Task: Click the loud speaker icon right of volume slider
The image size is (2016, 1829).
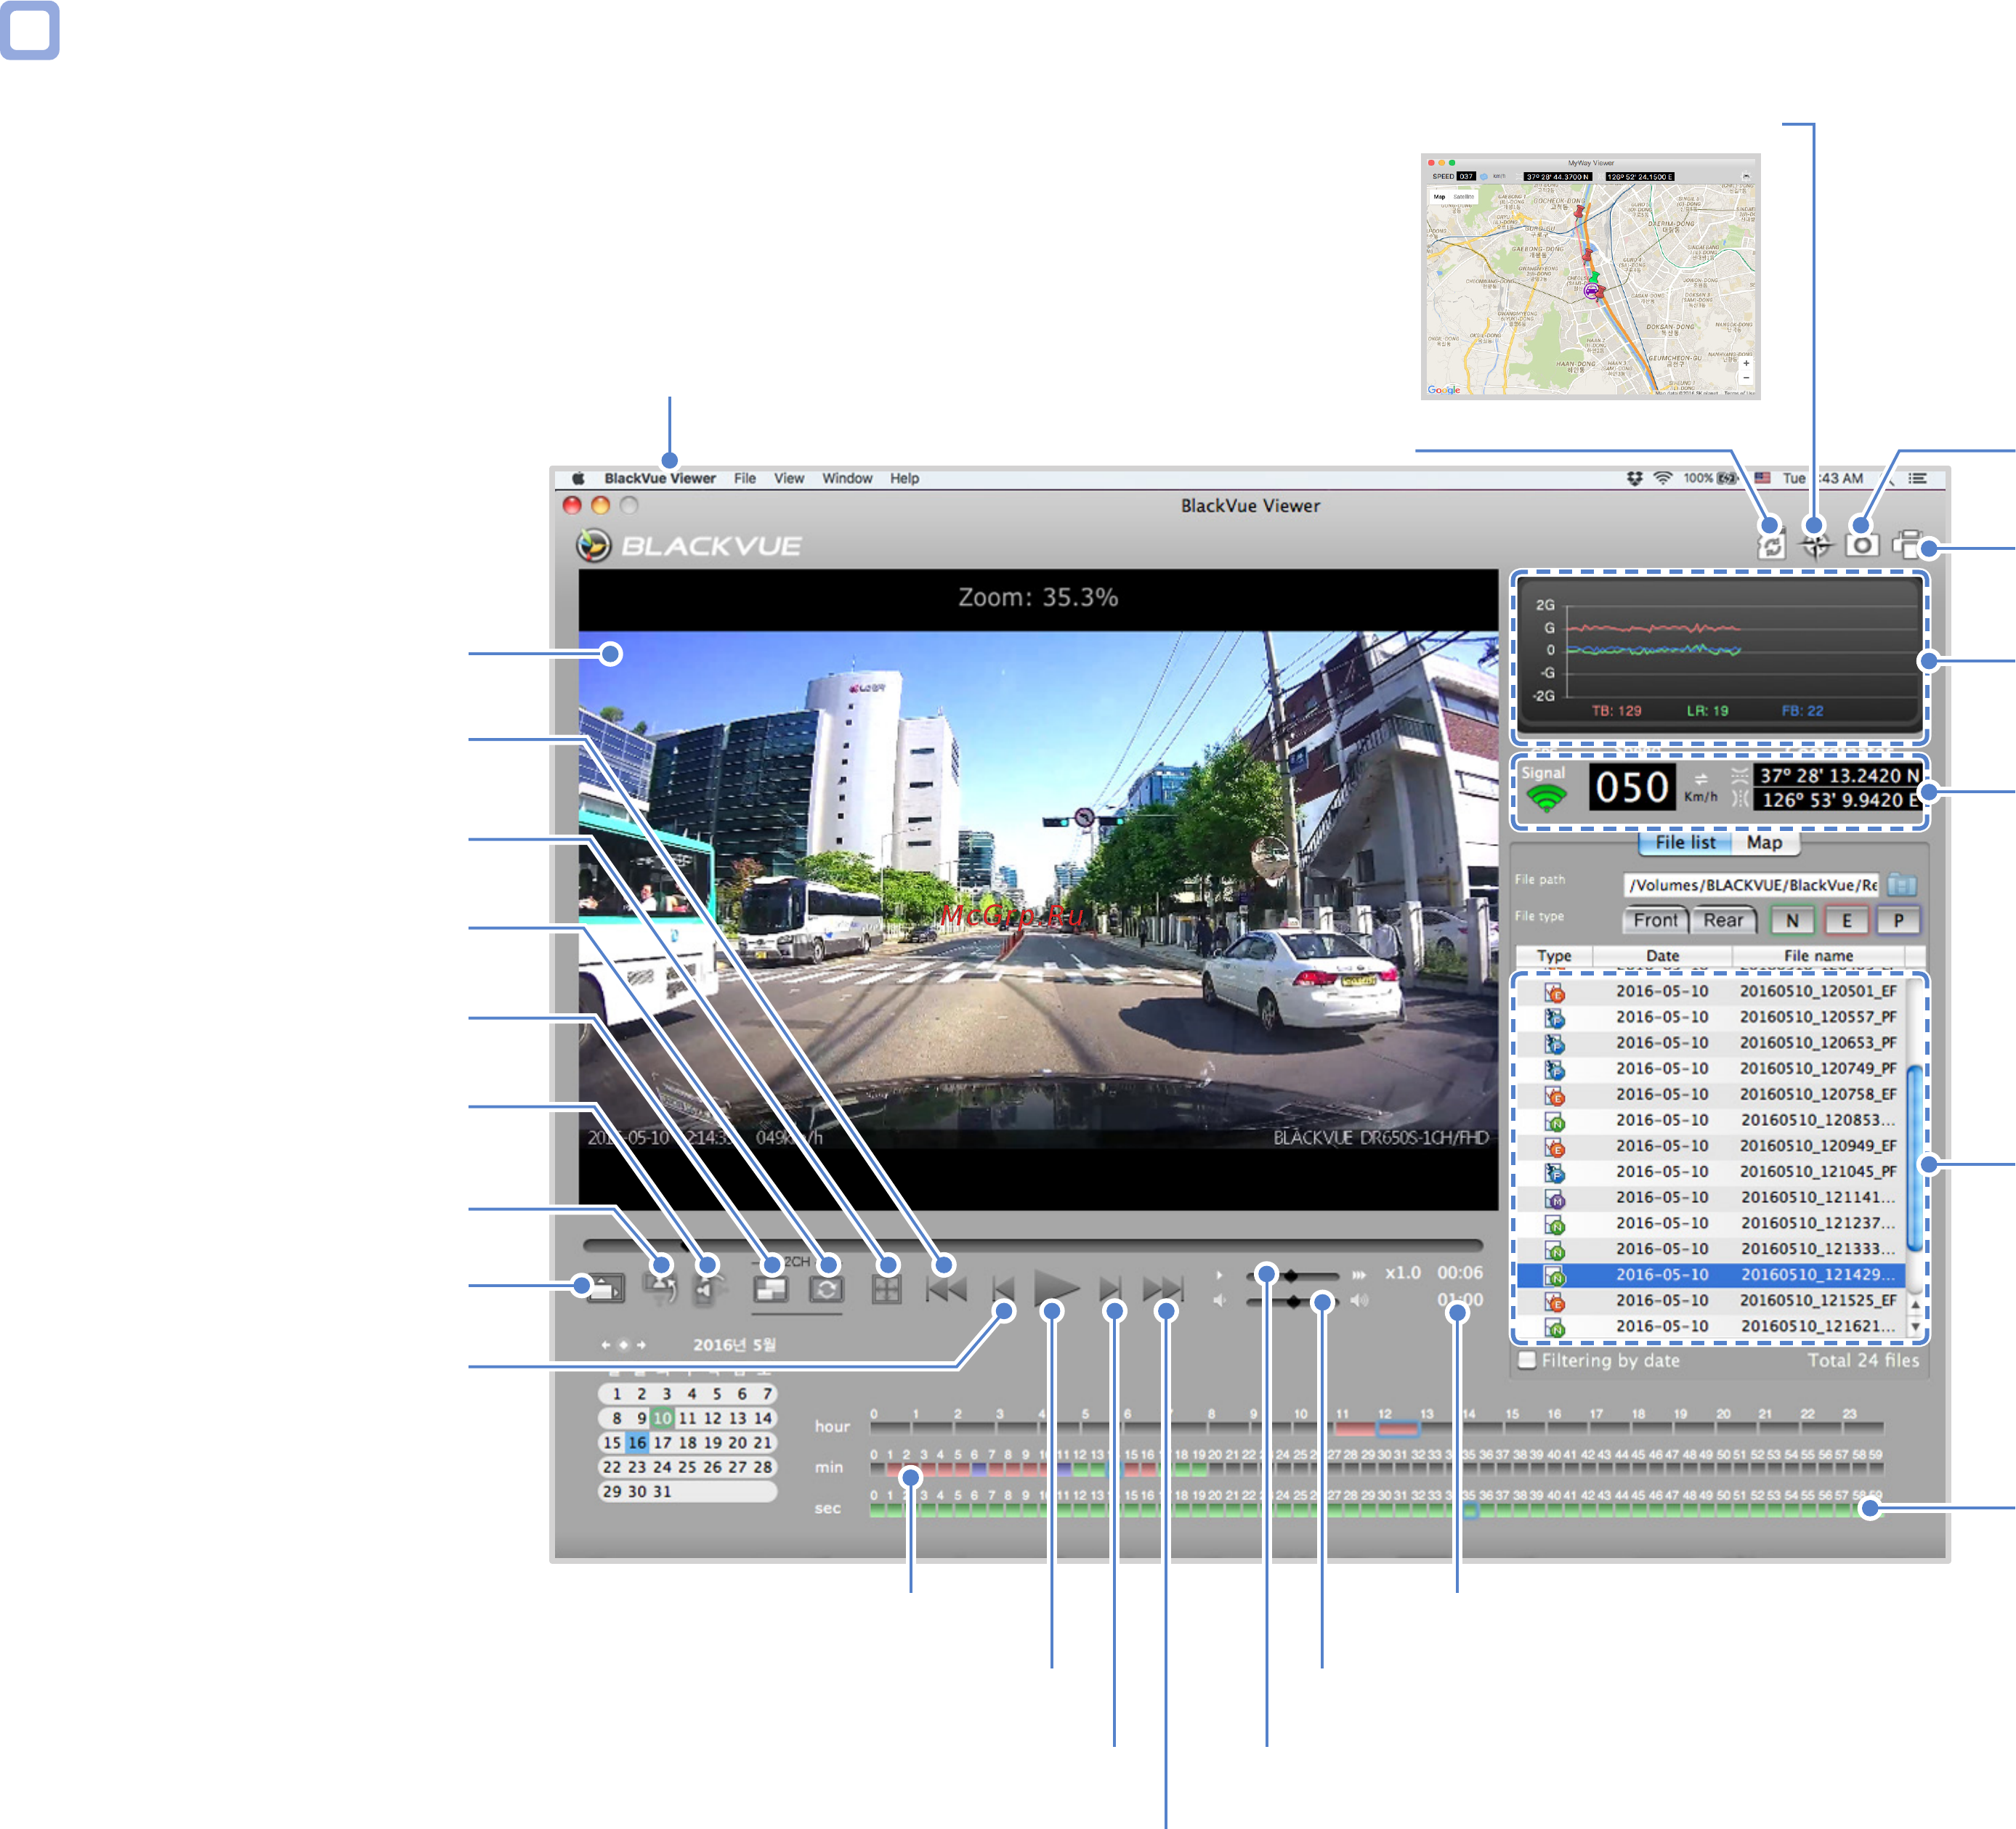Action: coord(1360,1301)
